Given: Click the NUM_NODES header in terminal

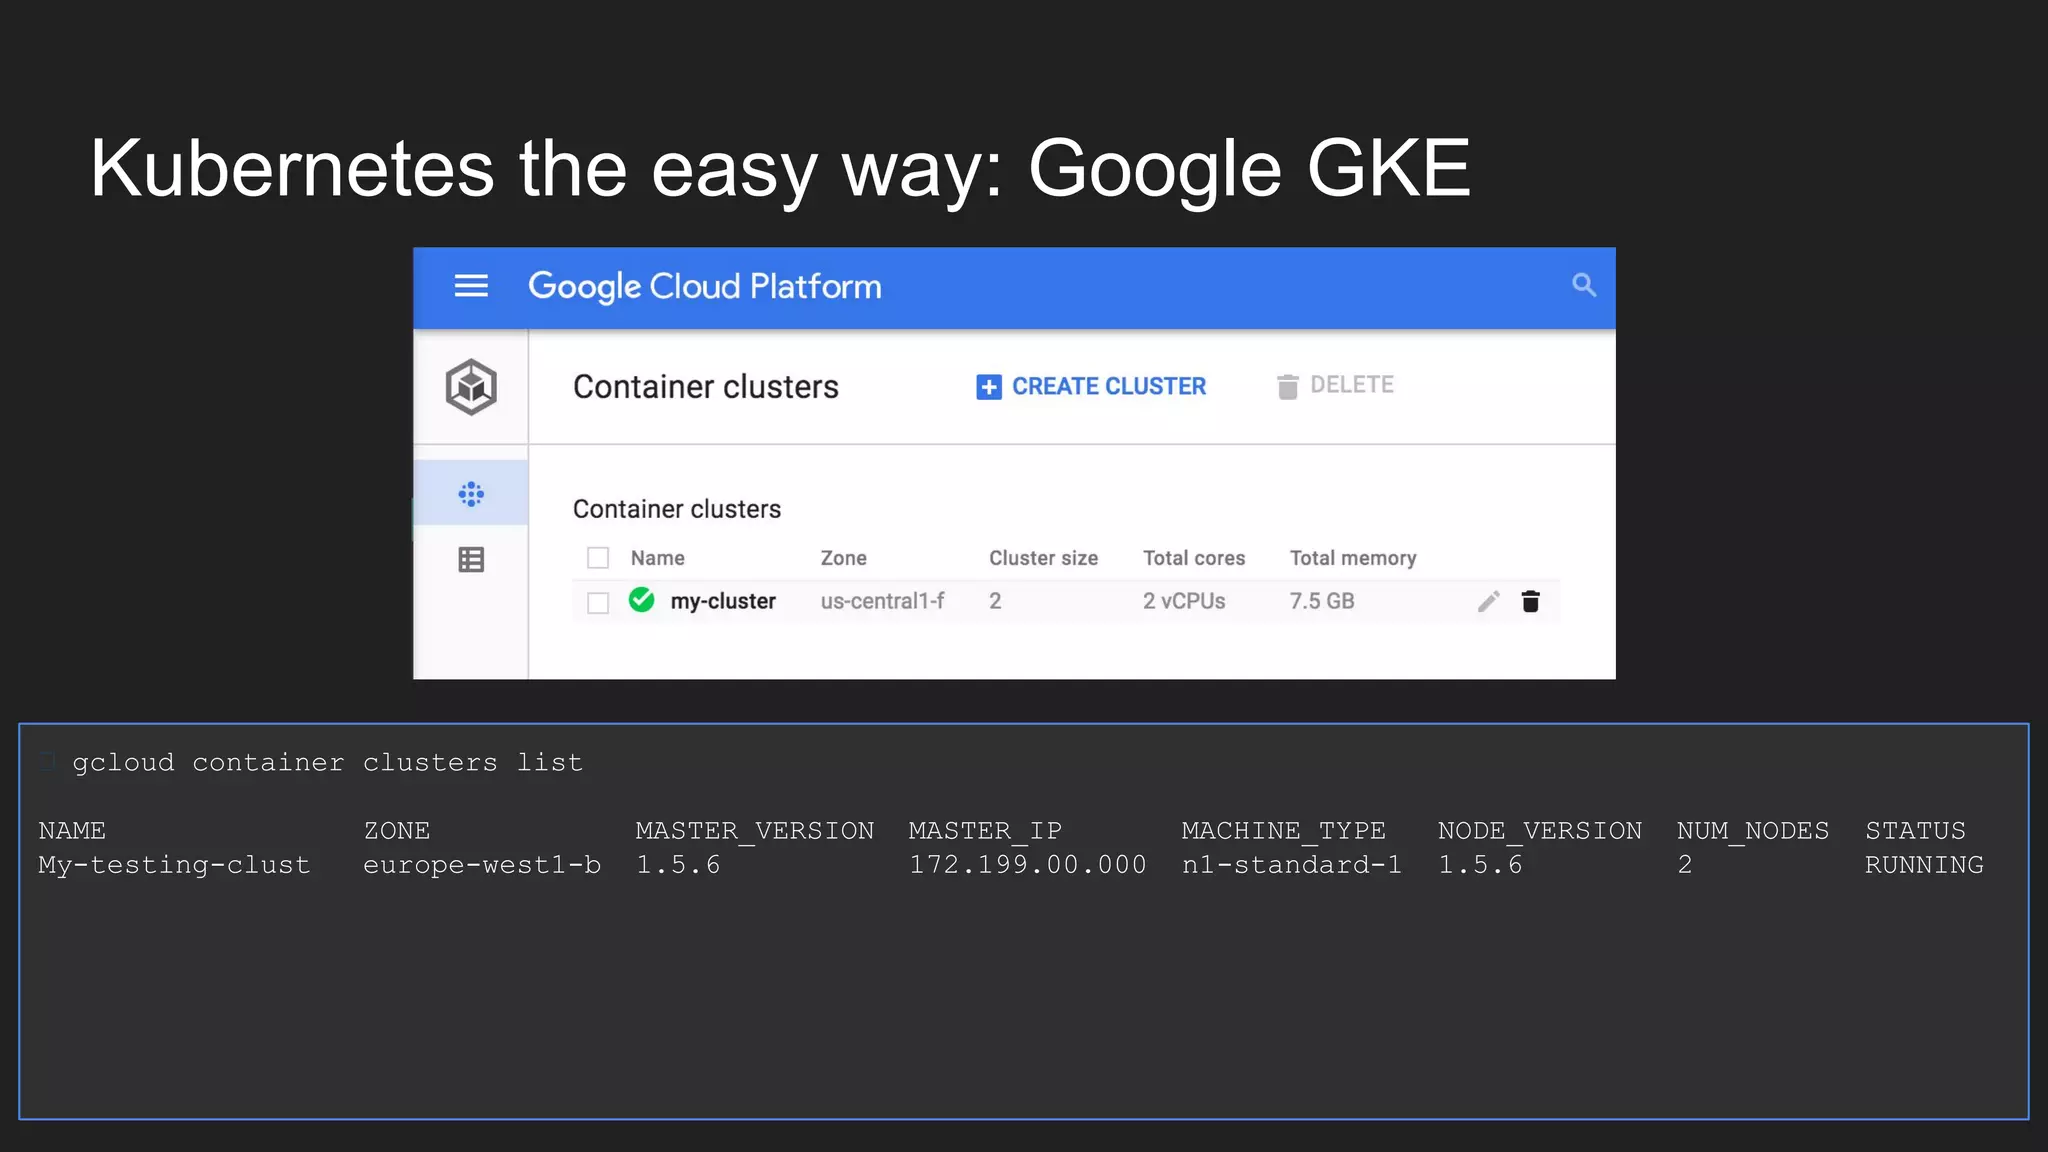Looking at the screenshot, I should click(x=1753, y=831).
